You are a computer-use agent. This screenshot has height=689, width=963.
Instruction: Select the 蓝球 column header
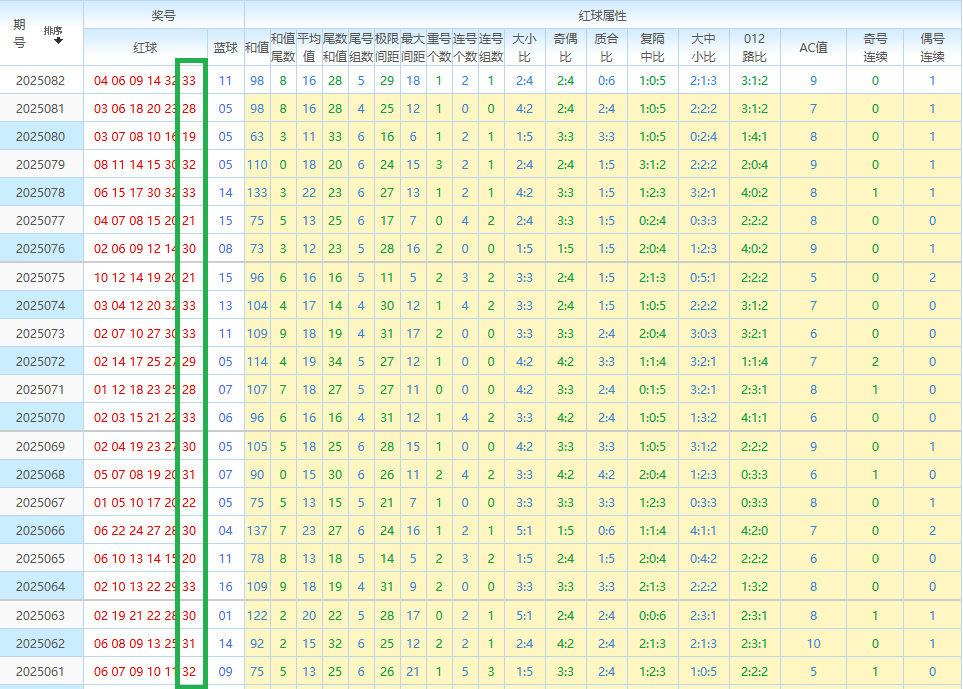pyautogui.click(x=225, y=47)
